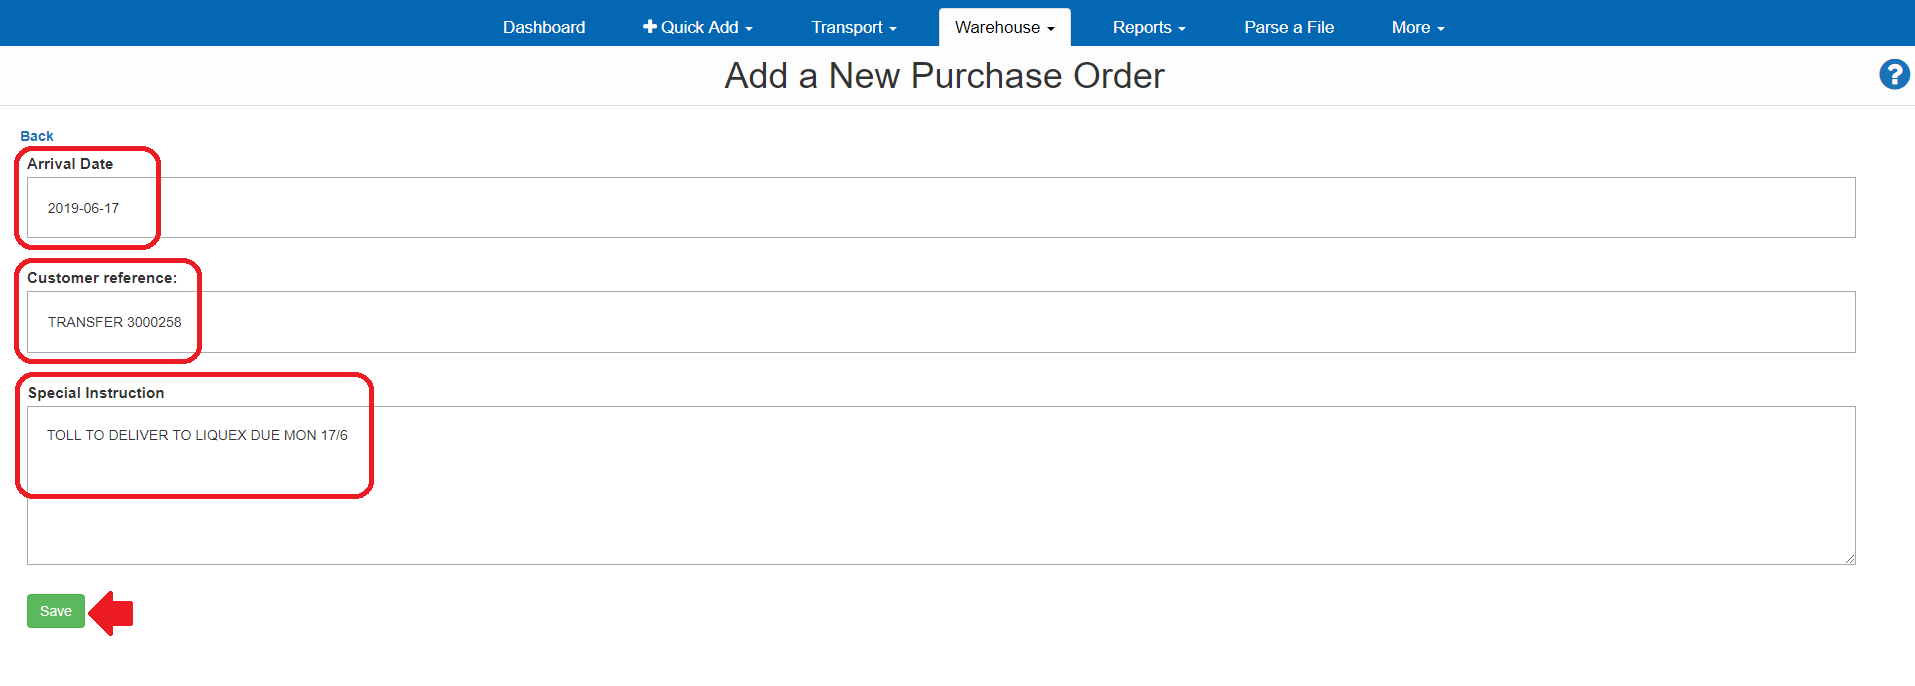Screen dimensions: 1915x686
Task: Click the Arrival Date label
Action: click(70, 164)
